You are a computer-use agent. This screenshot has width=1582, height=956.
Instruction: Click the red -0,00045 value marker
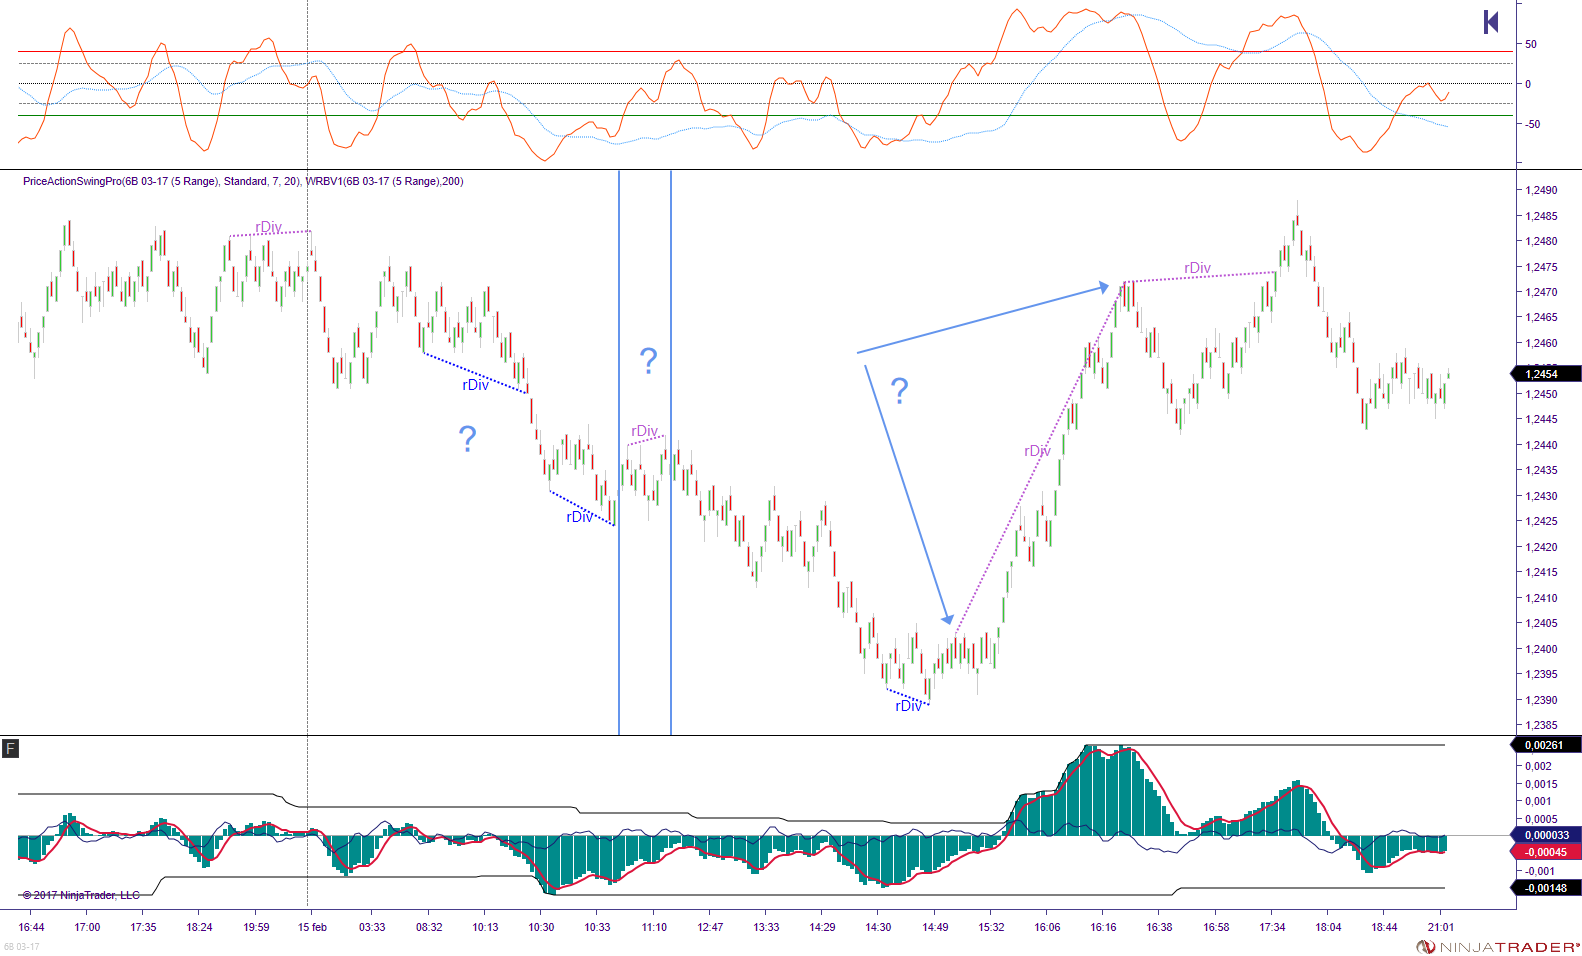[1545, 852]
